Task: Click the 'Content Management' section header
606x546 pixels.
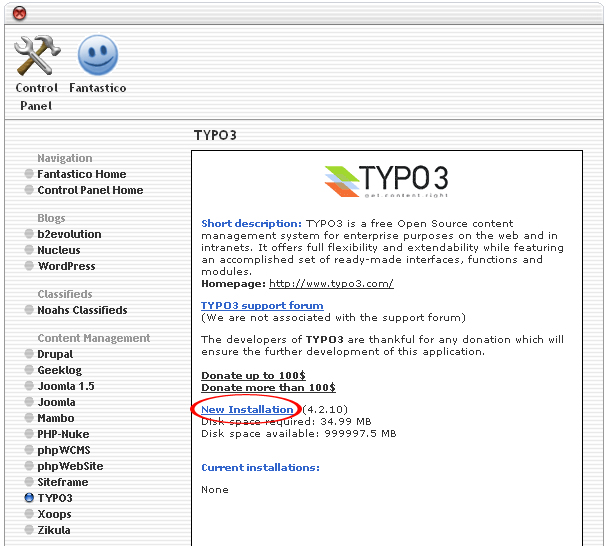Action: click(94, 338)
